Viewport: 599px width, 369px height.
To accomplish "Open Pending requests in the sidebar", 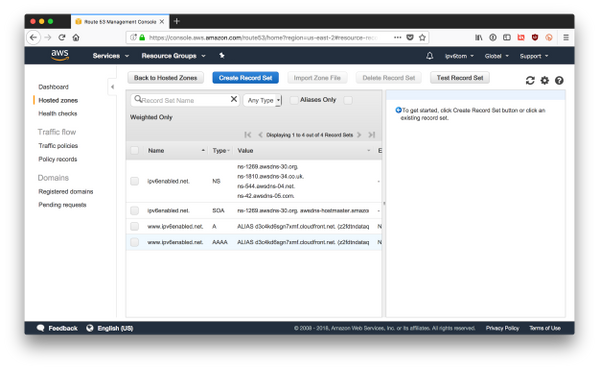I will tap(62, 205).
